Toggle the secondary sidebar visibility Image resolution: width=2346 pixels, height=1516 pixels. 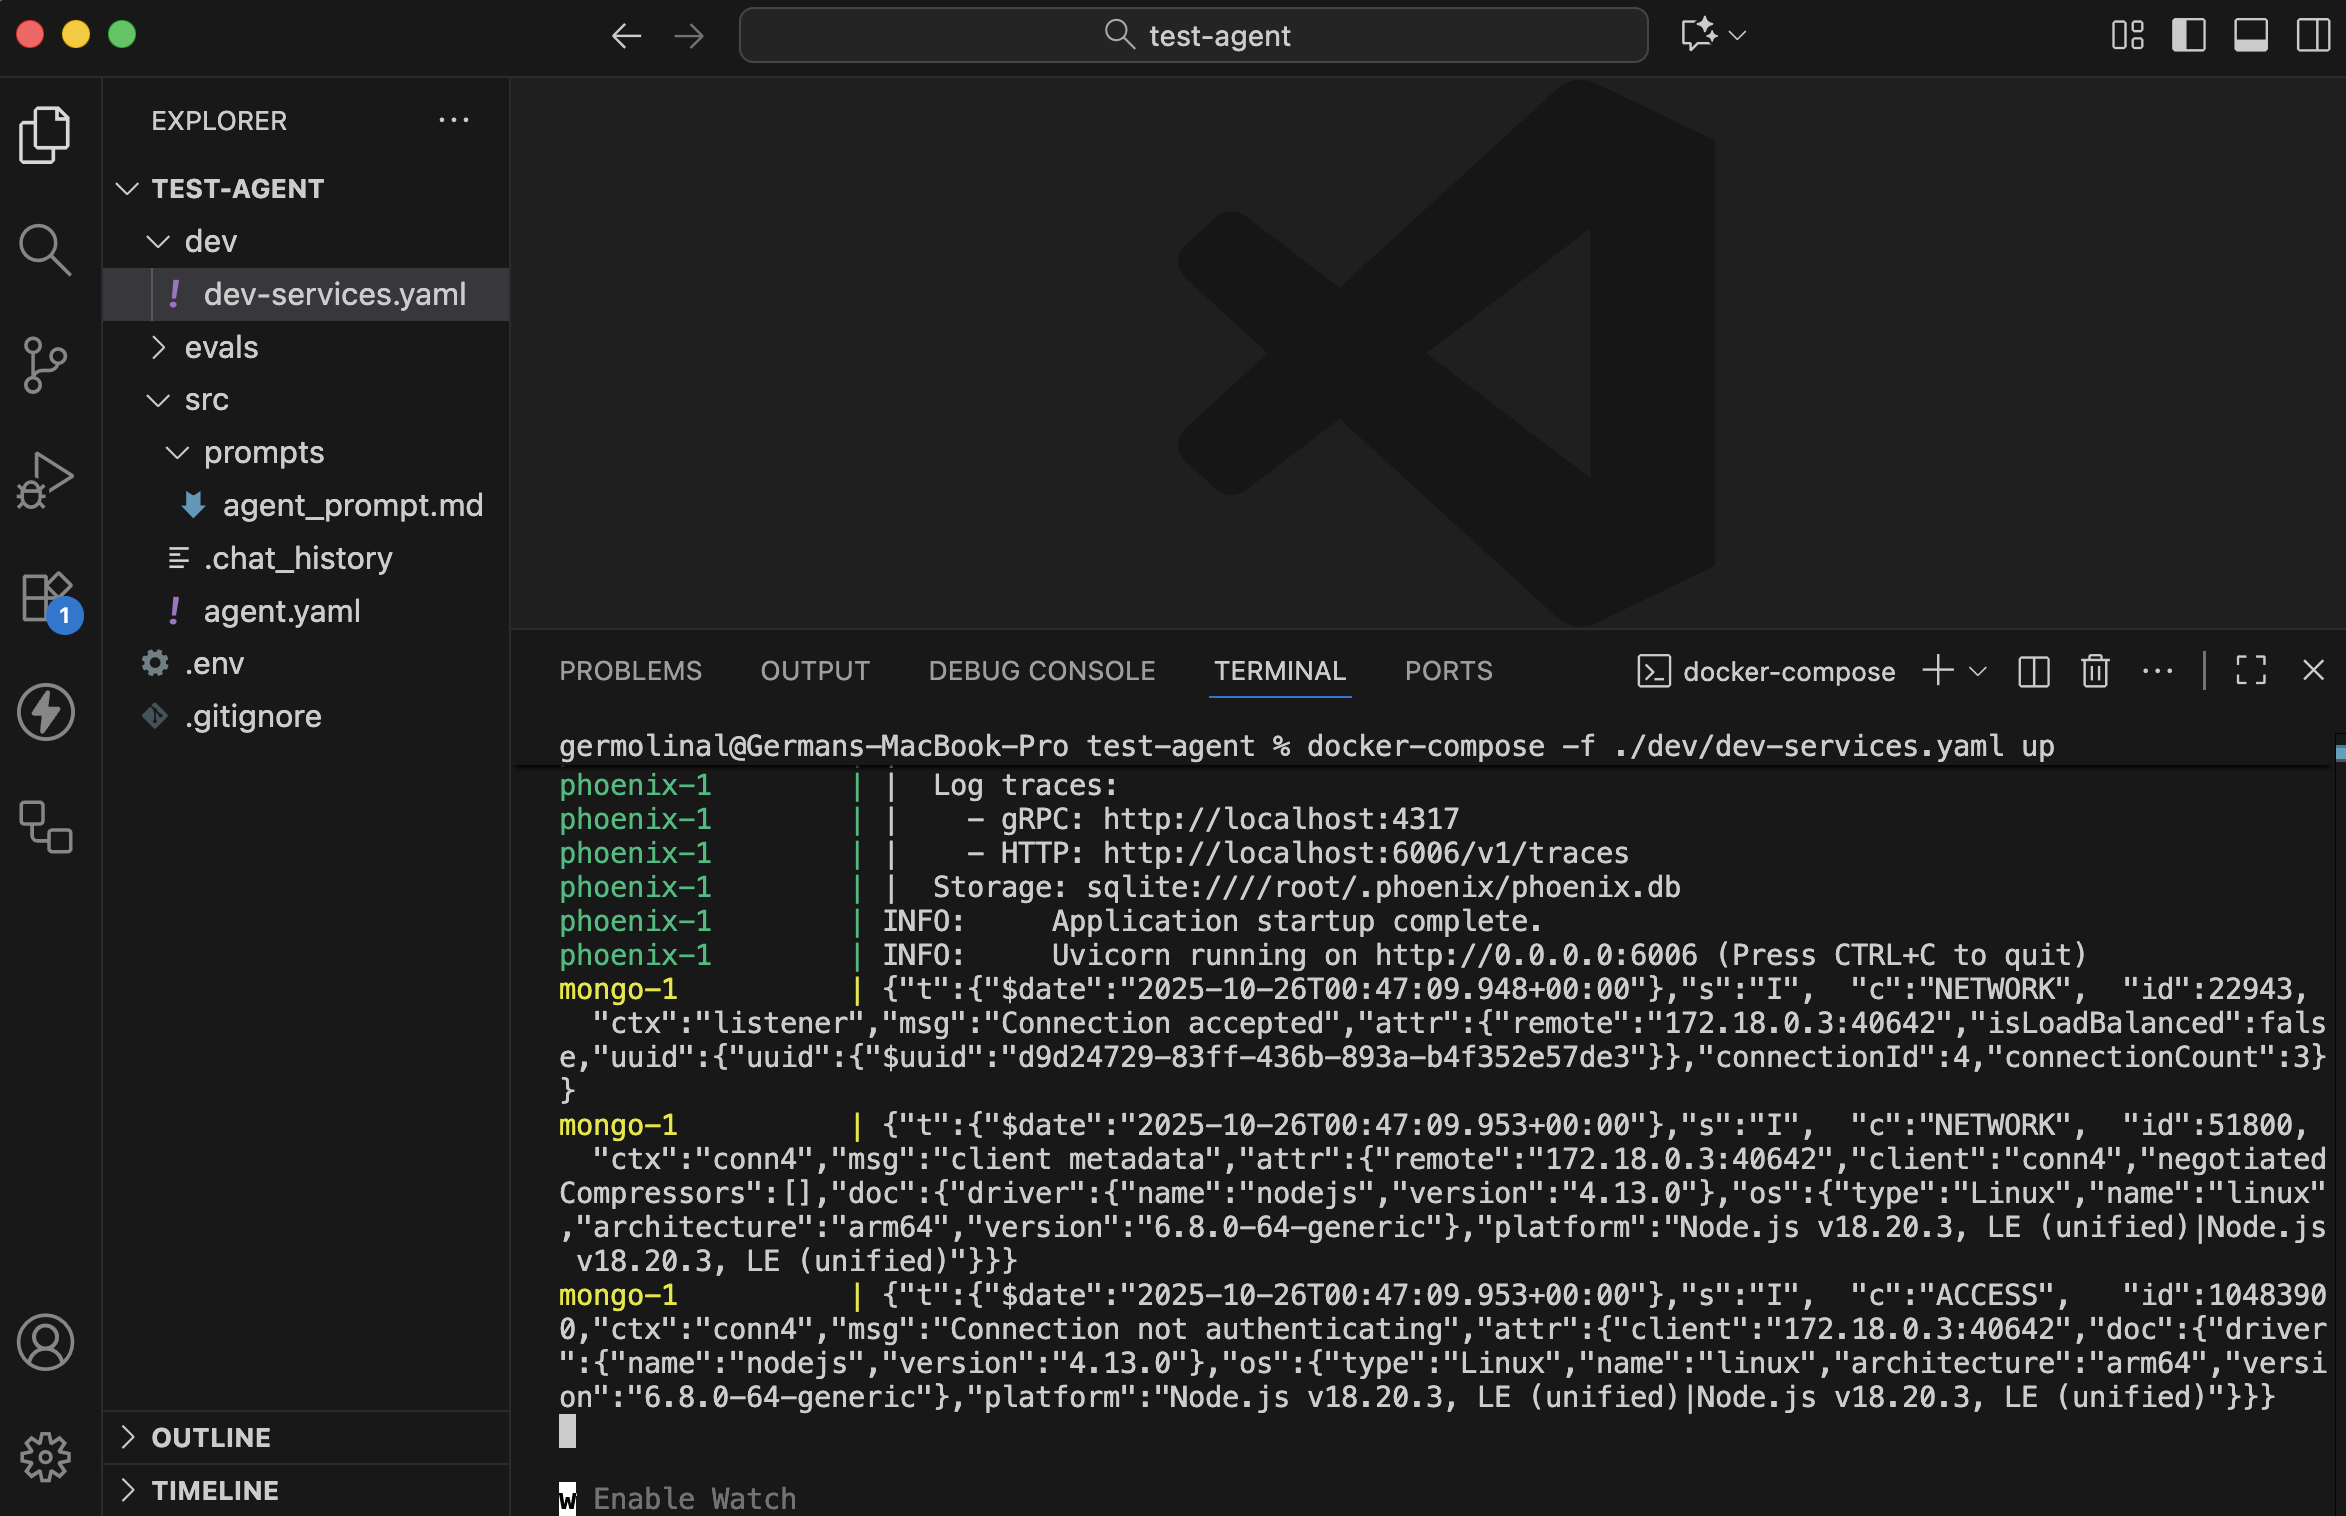tap(2313, 35)
